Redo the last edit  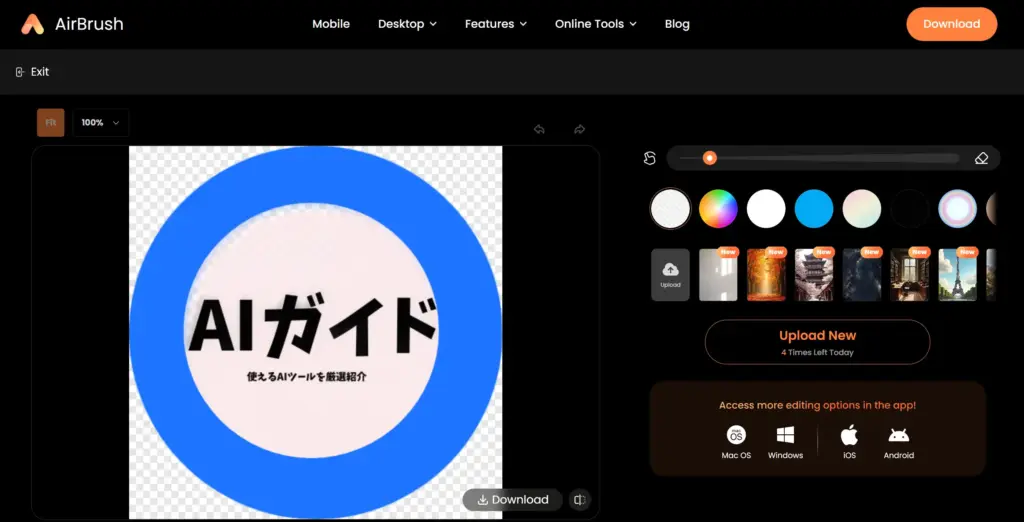click(x=579, y=129)
